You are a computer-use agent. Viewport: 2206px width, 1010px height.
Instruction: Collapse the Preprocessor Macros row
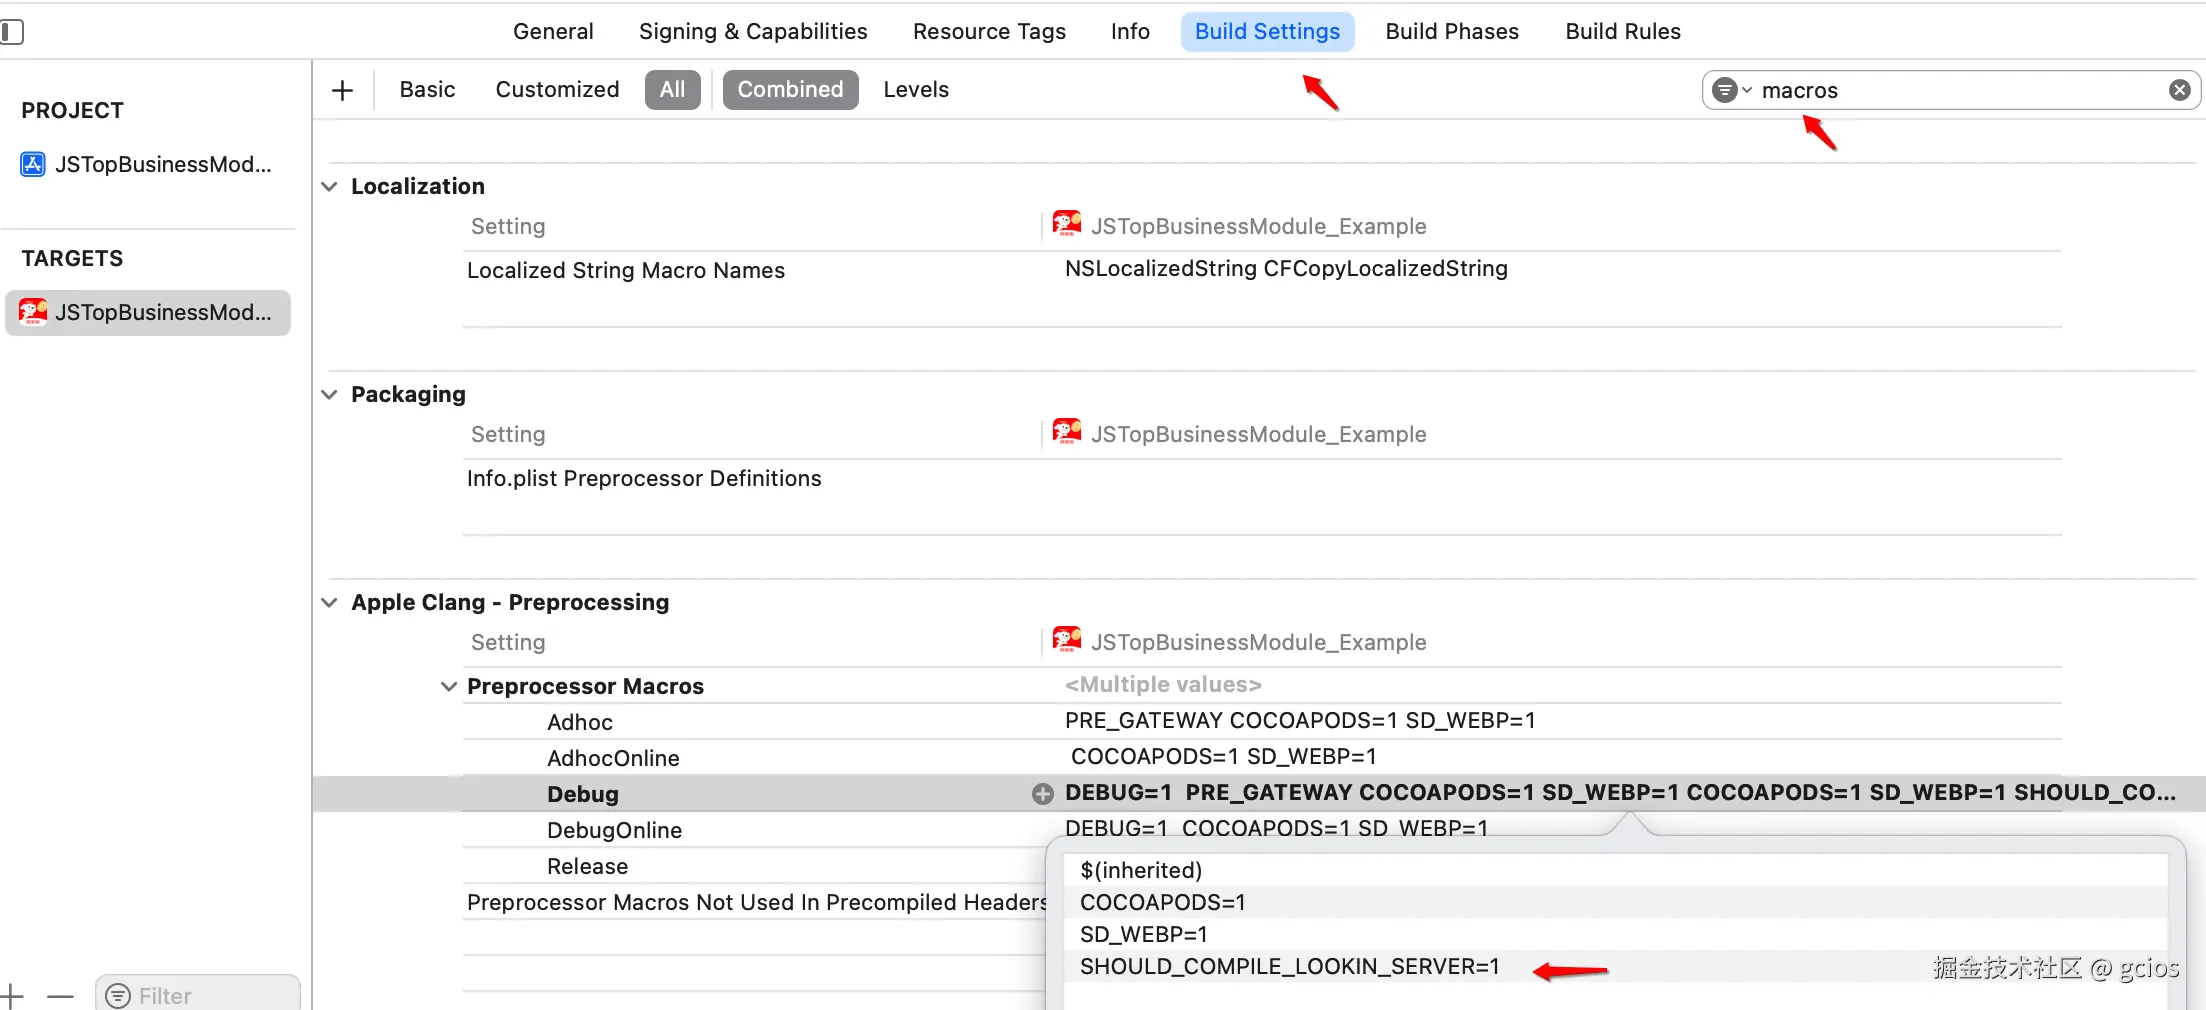[449, 686]
